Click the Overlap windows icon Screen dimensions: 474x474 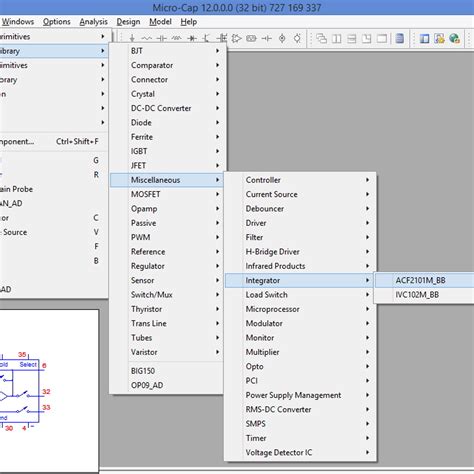pyautogui.click(x=367, y=39)
